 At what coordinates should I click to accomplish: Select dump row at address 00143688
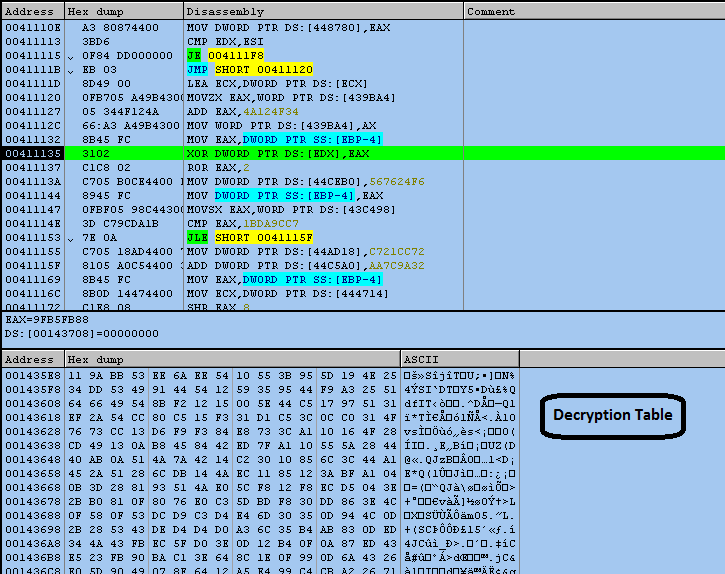pyautogui.click(x=260, y=515)
